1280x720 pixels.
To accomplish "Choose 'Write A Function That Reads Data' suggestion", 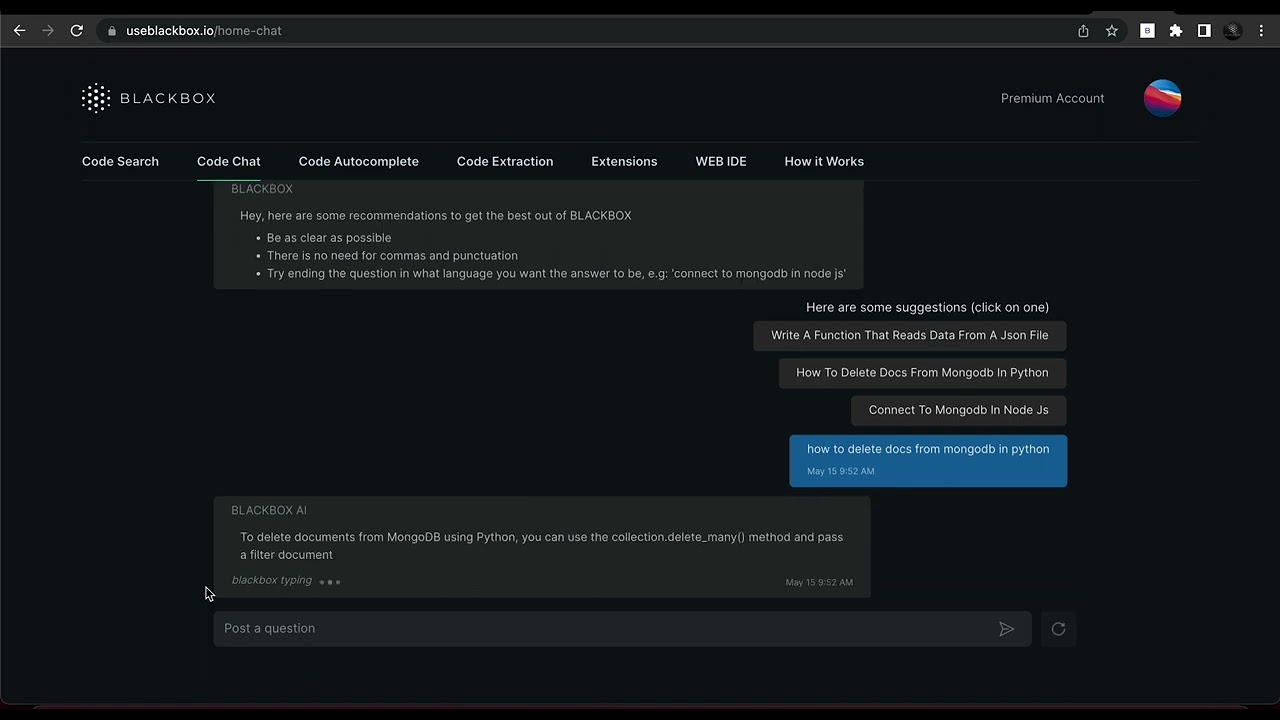I will [x=909, y=335].
